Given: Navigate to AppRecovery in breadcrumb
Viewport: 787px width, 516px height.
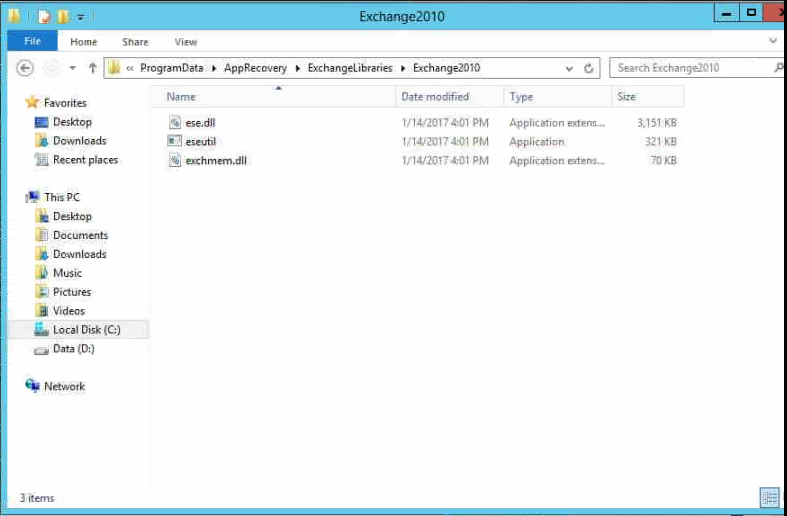Looking at the screenshot, I should [x=255, y=68].
